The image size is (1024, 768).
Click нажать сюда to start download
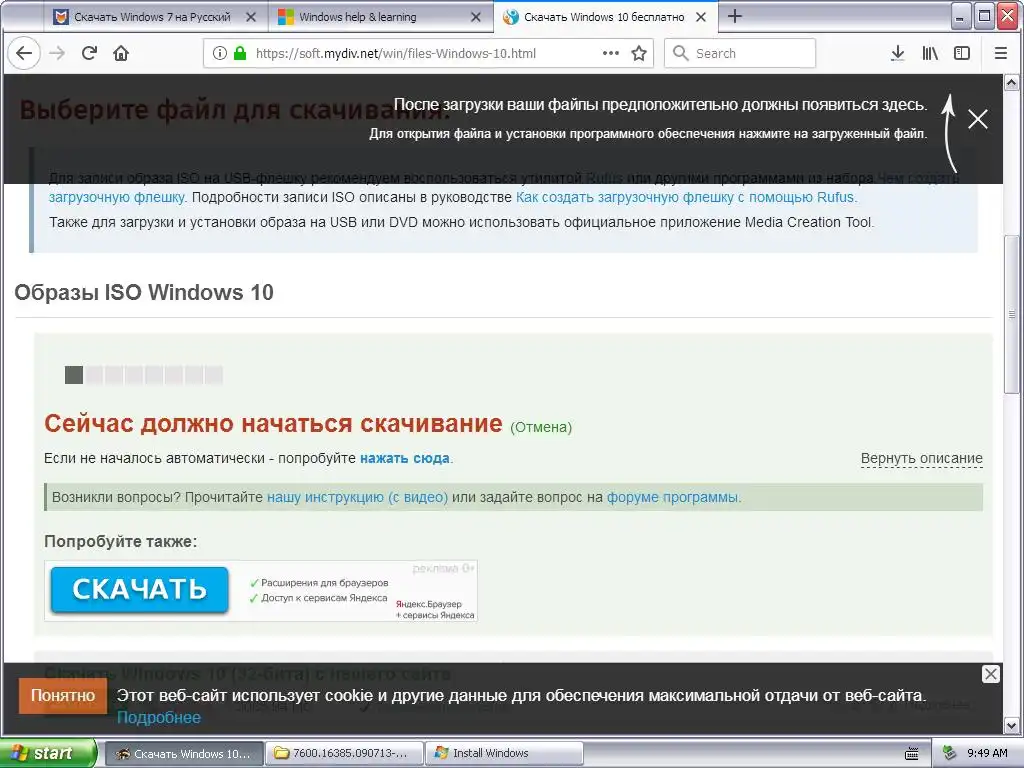[405, 458]
